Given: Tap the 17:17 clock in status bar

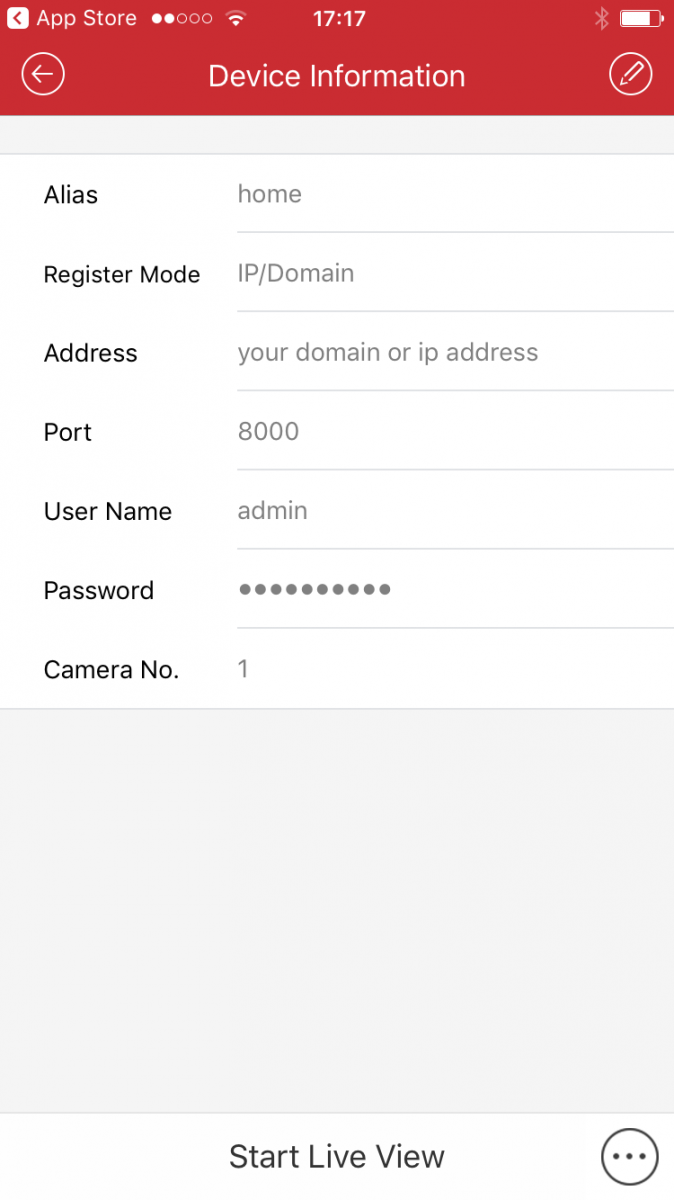Looking at the screenshot, I should pyautogui.click(x=339, y=19).
